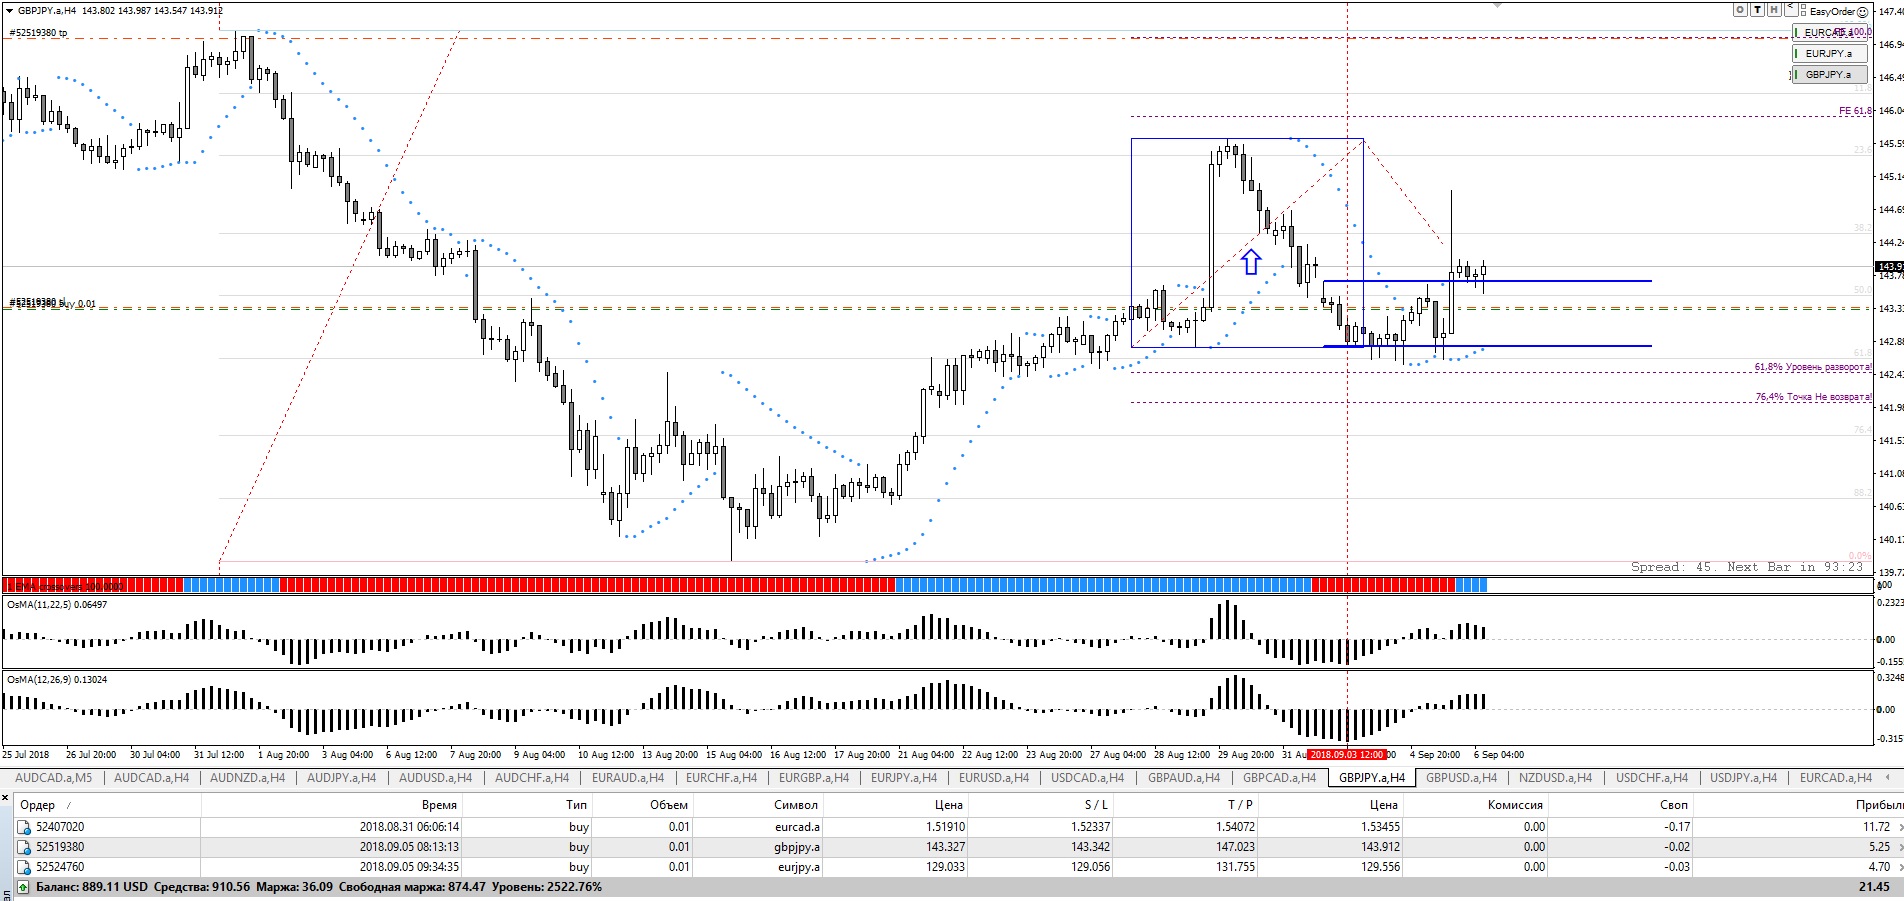Switch to the EURAUD.a,H4 chart tab

point(628,778)
